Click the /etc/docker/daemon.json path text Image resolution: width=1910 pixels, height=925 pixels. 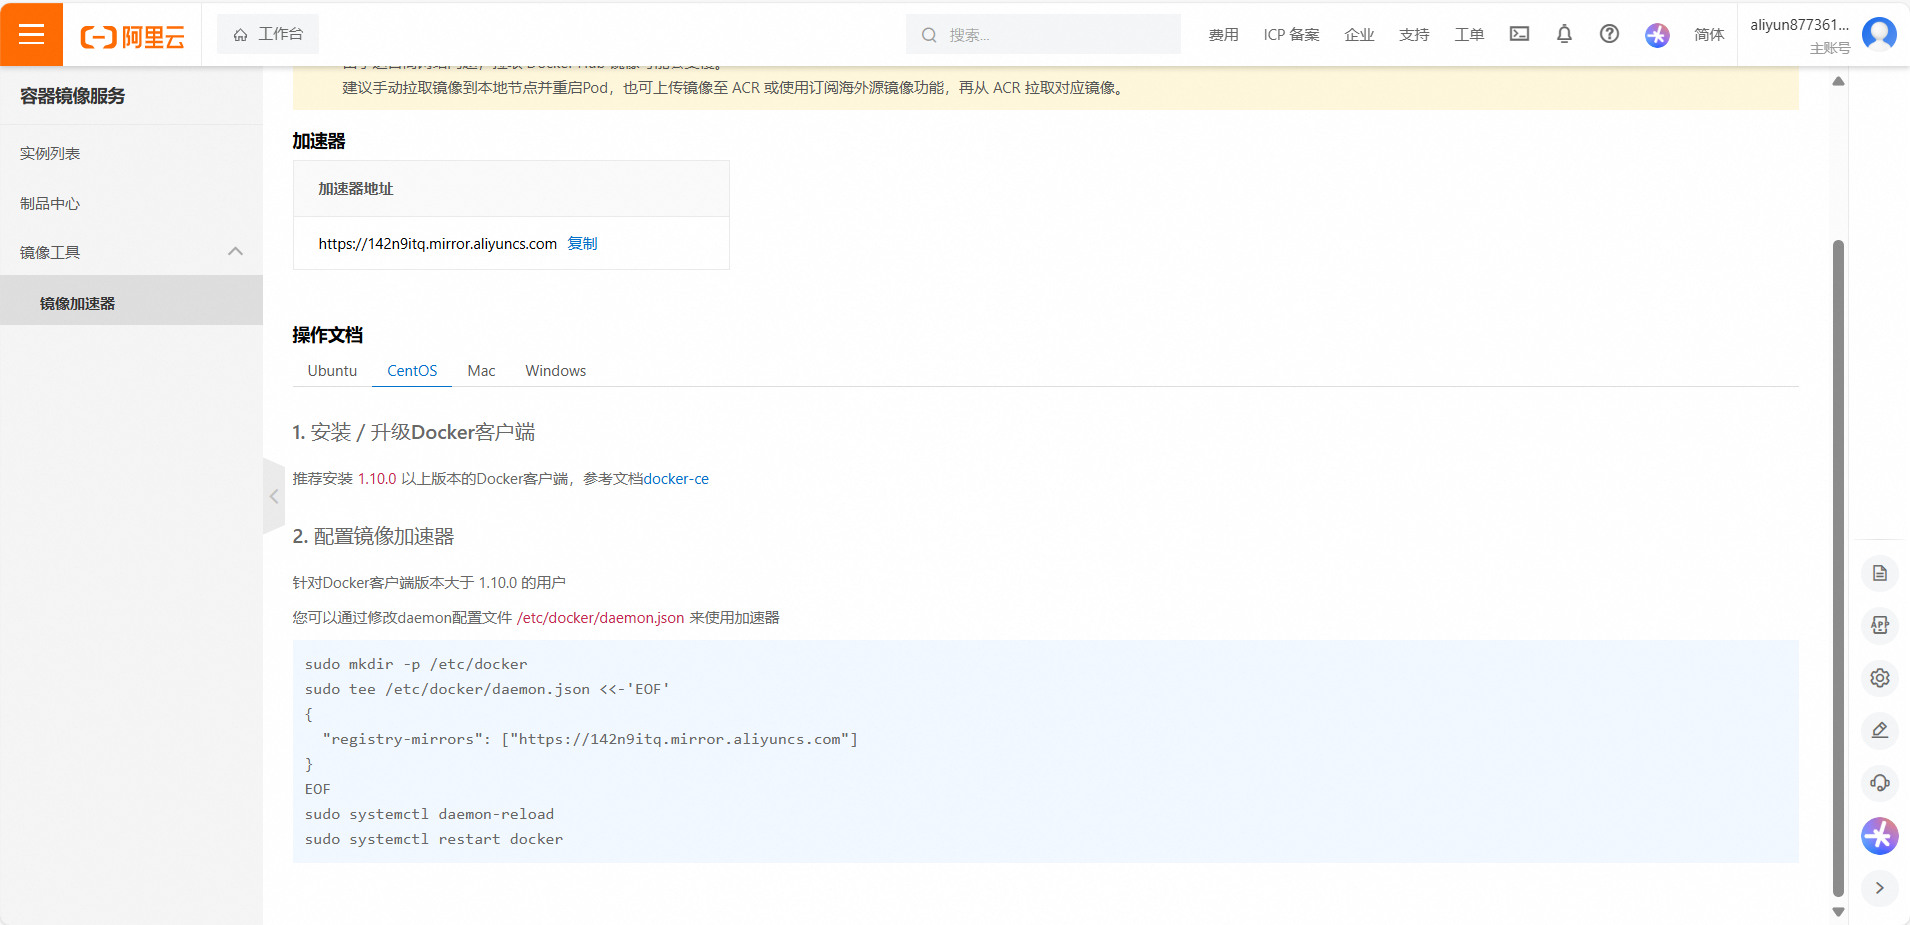[600, 618]
